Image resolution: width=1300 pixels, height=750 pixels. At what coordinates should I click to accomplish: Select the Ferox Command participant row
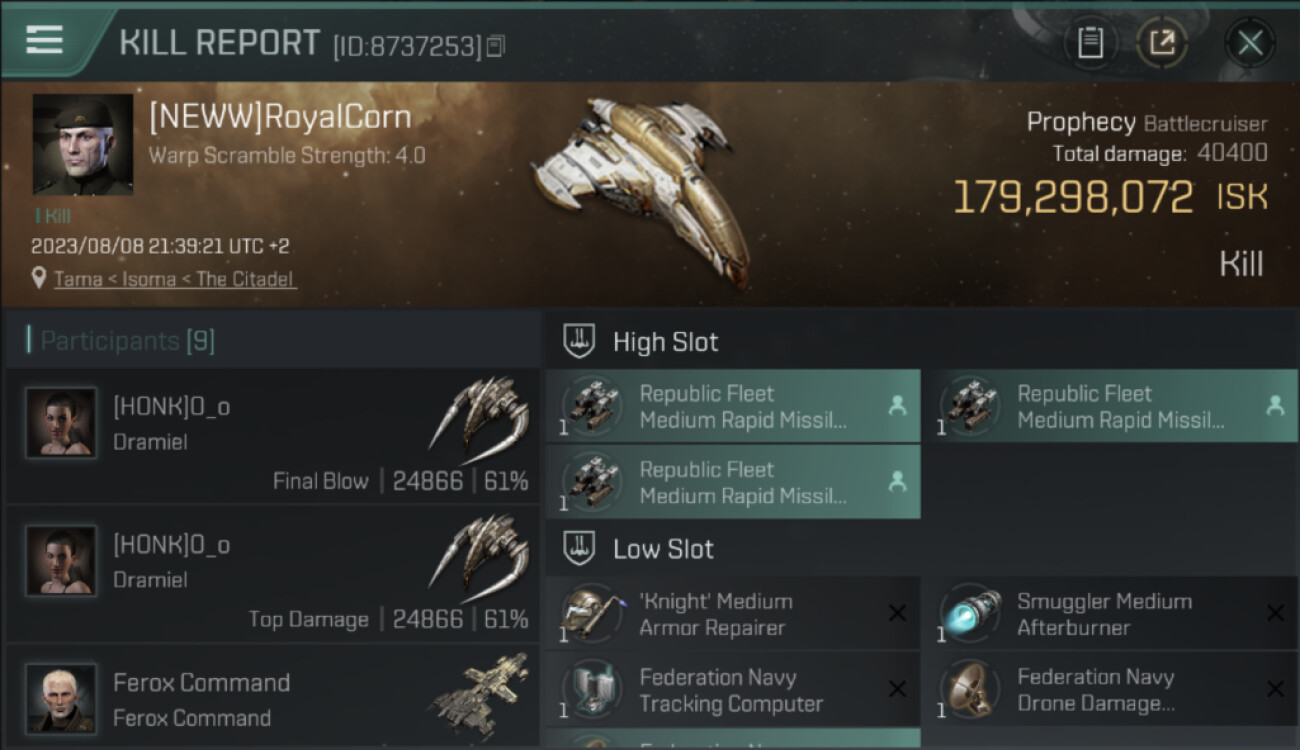point(272,700)
